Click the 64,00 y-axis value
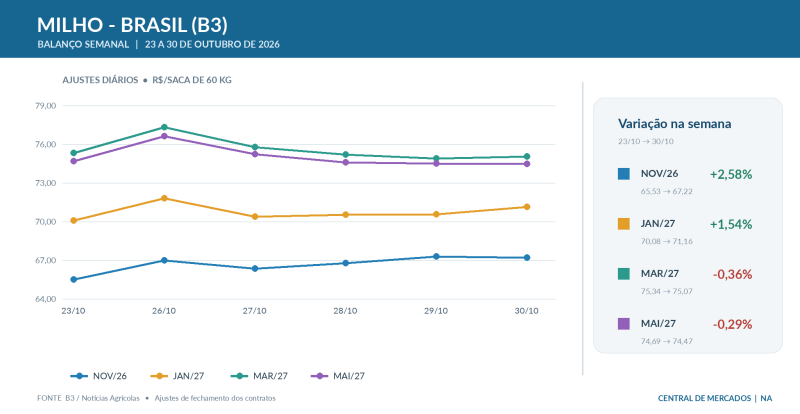This screenshot has width=800, height=414. pyautogui.click(x=45, y=299)
